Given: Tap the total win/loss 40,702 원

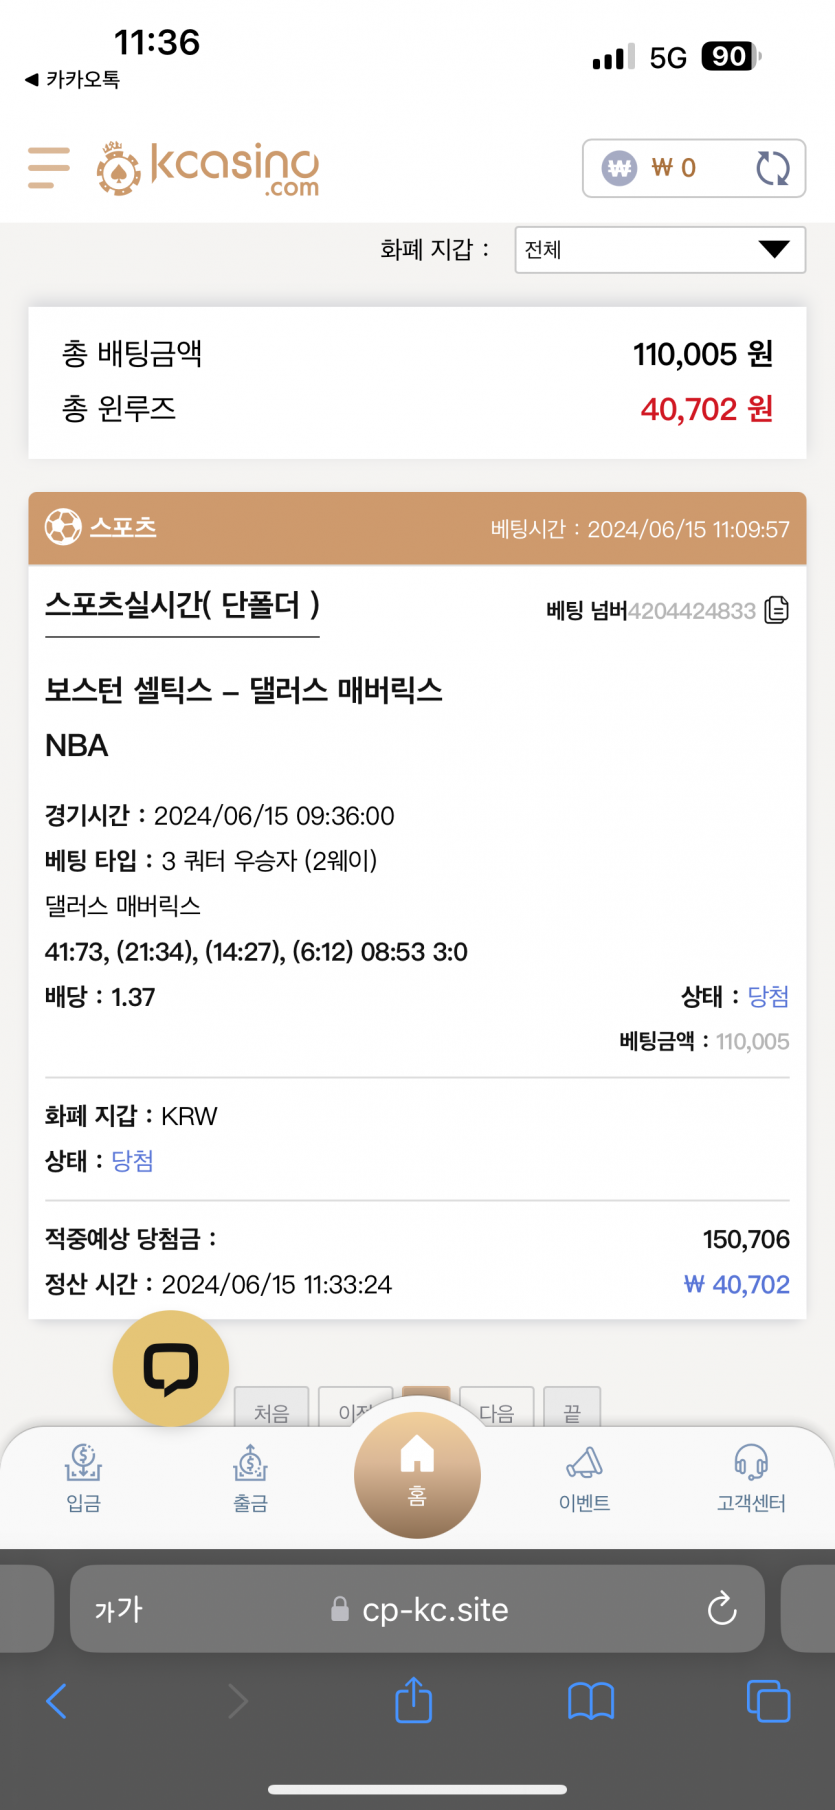Looking at the screenshot, I should coord(707,409).
